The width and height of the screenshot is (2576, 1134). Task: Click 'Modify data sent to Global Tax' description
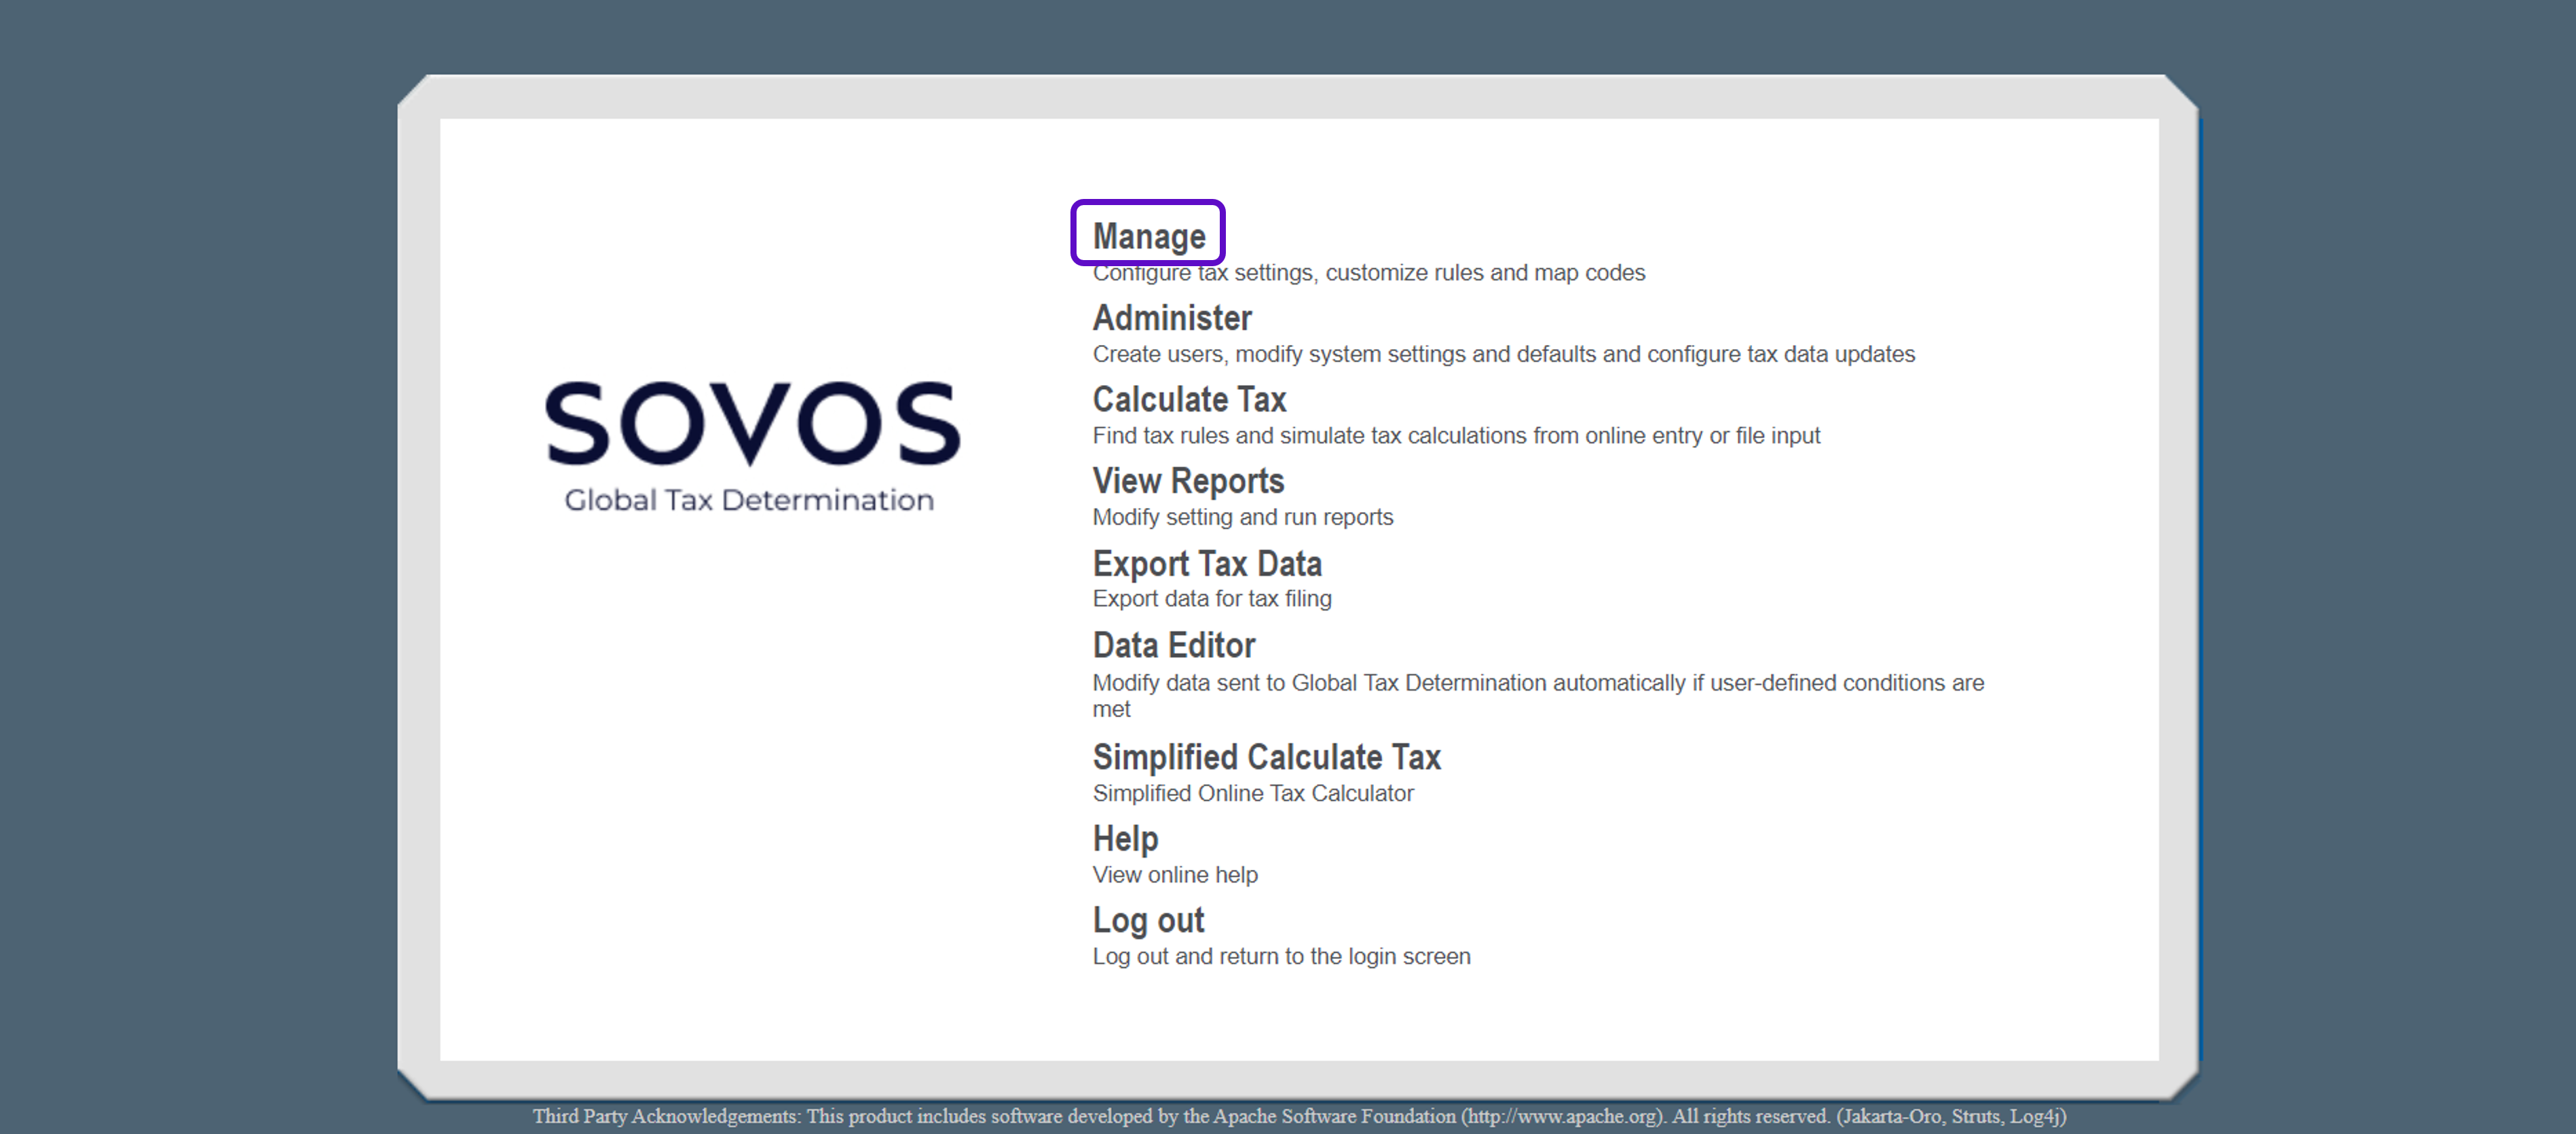tap(1537, 683)
